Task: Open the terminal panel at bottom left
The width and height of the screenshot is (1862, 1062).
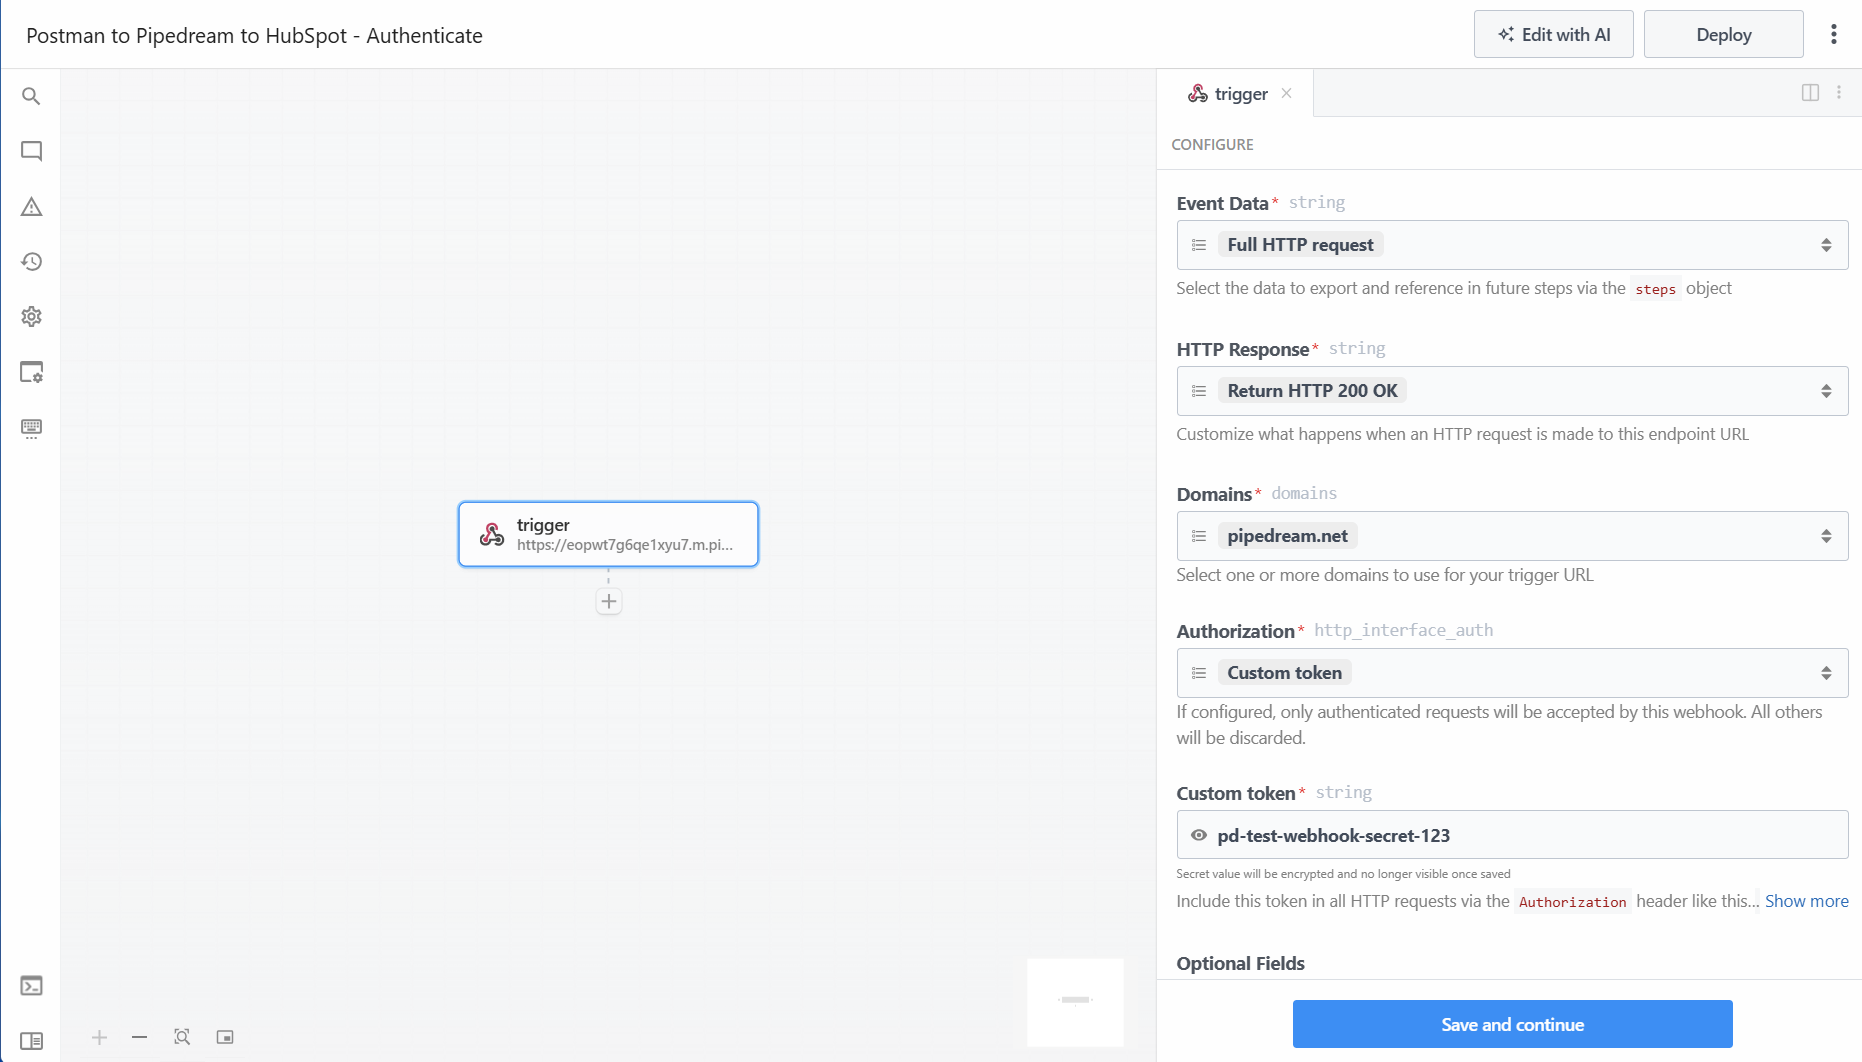Action: pos(31,986)
